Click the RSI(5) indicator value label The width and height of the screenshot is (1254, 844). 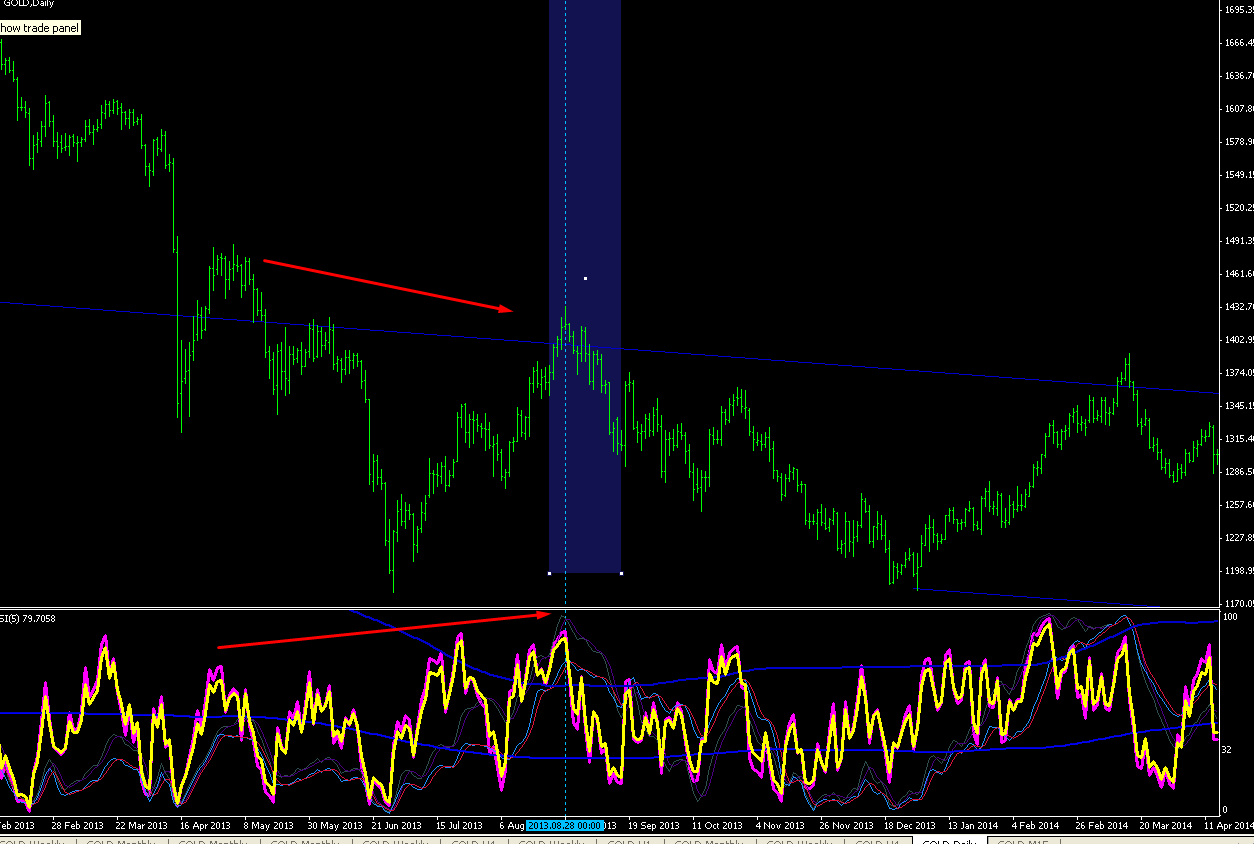(x=28, y=618)
